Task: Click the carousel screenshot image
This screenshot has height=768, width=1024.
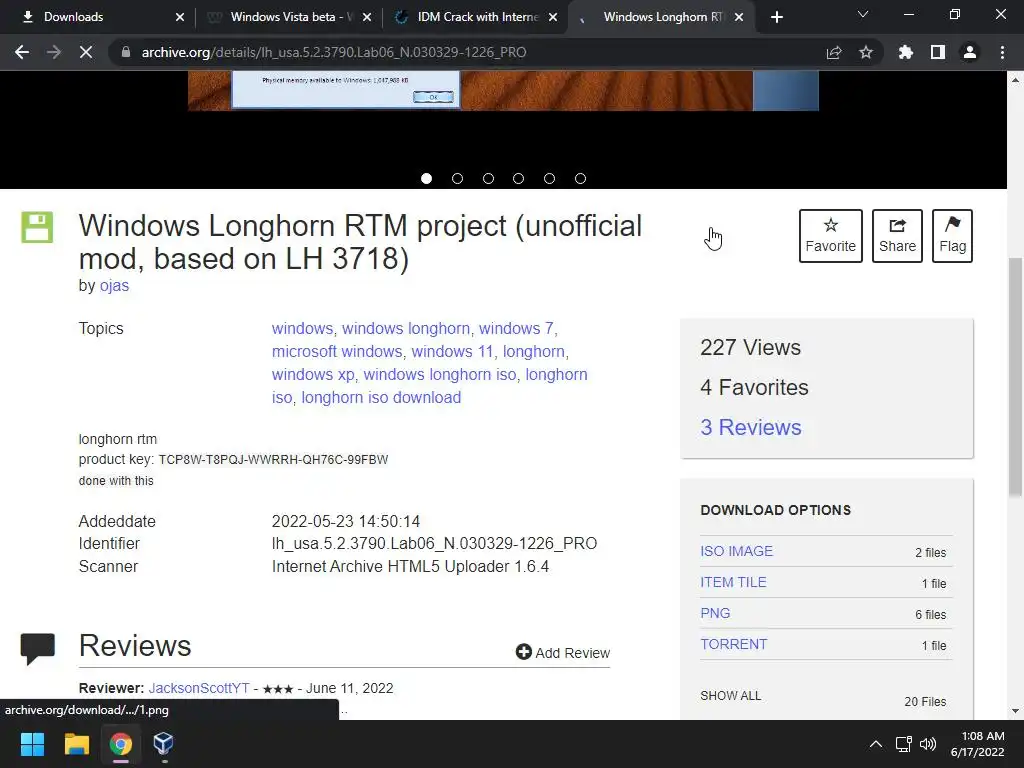Action: point(503,91)
